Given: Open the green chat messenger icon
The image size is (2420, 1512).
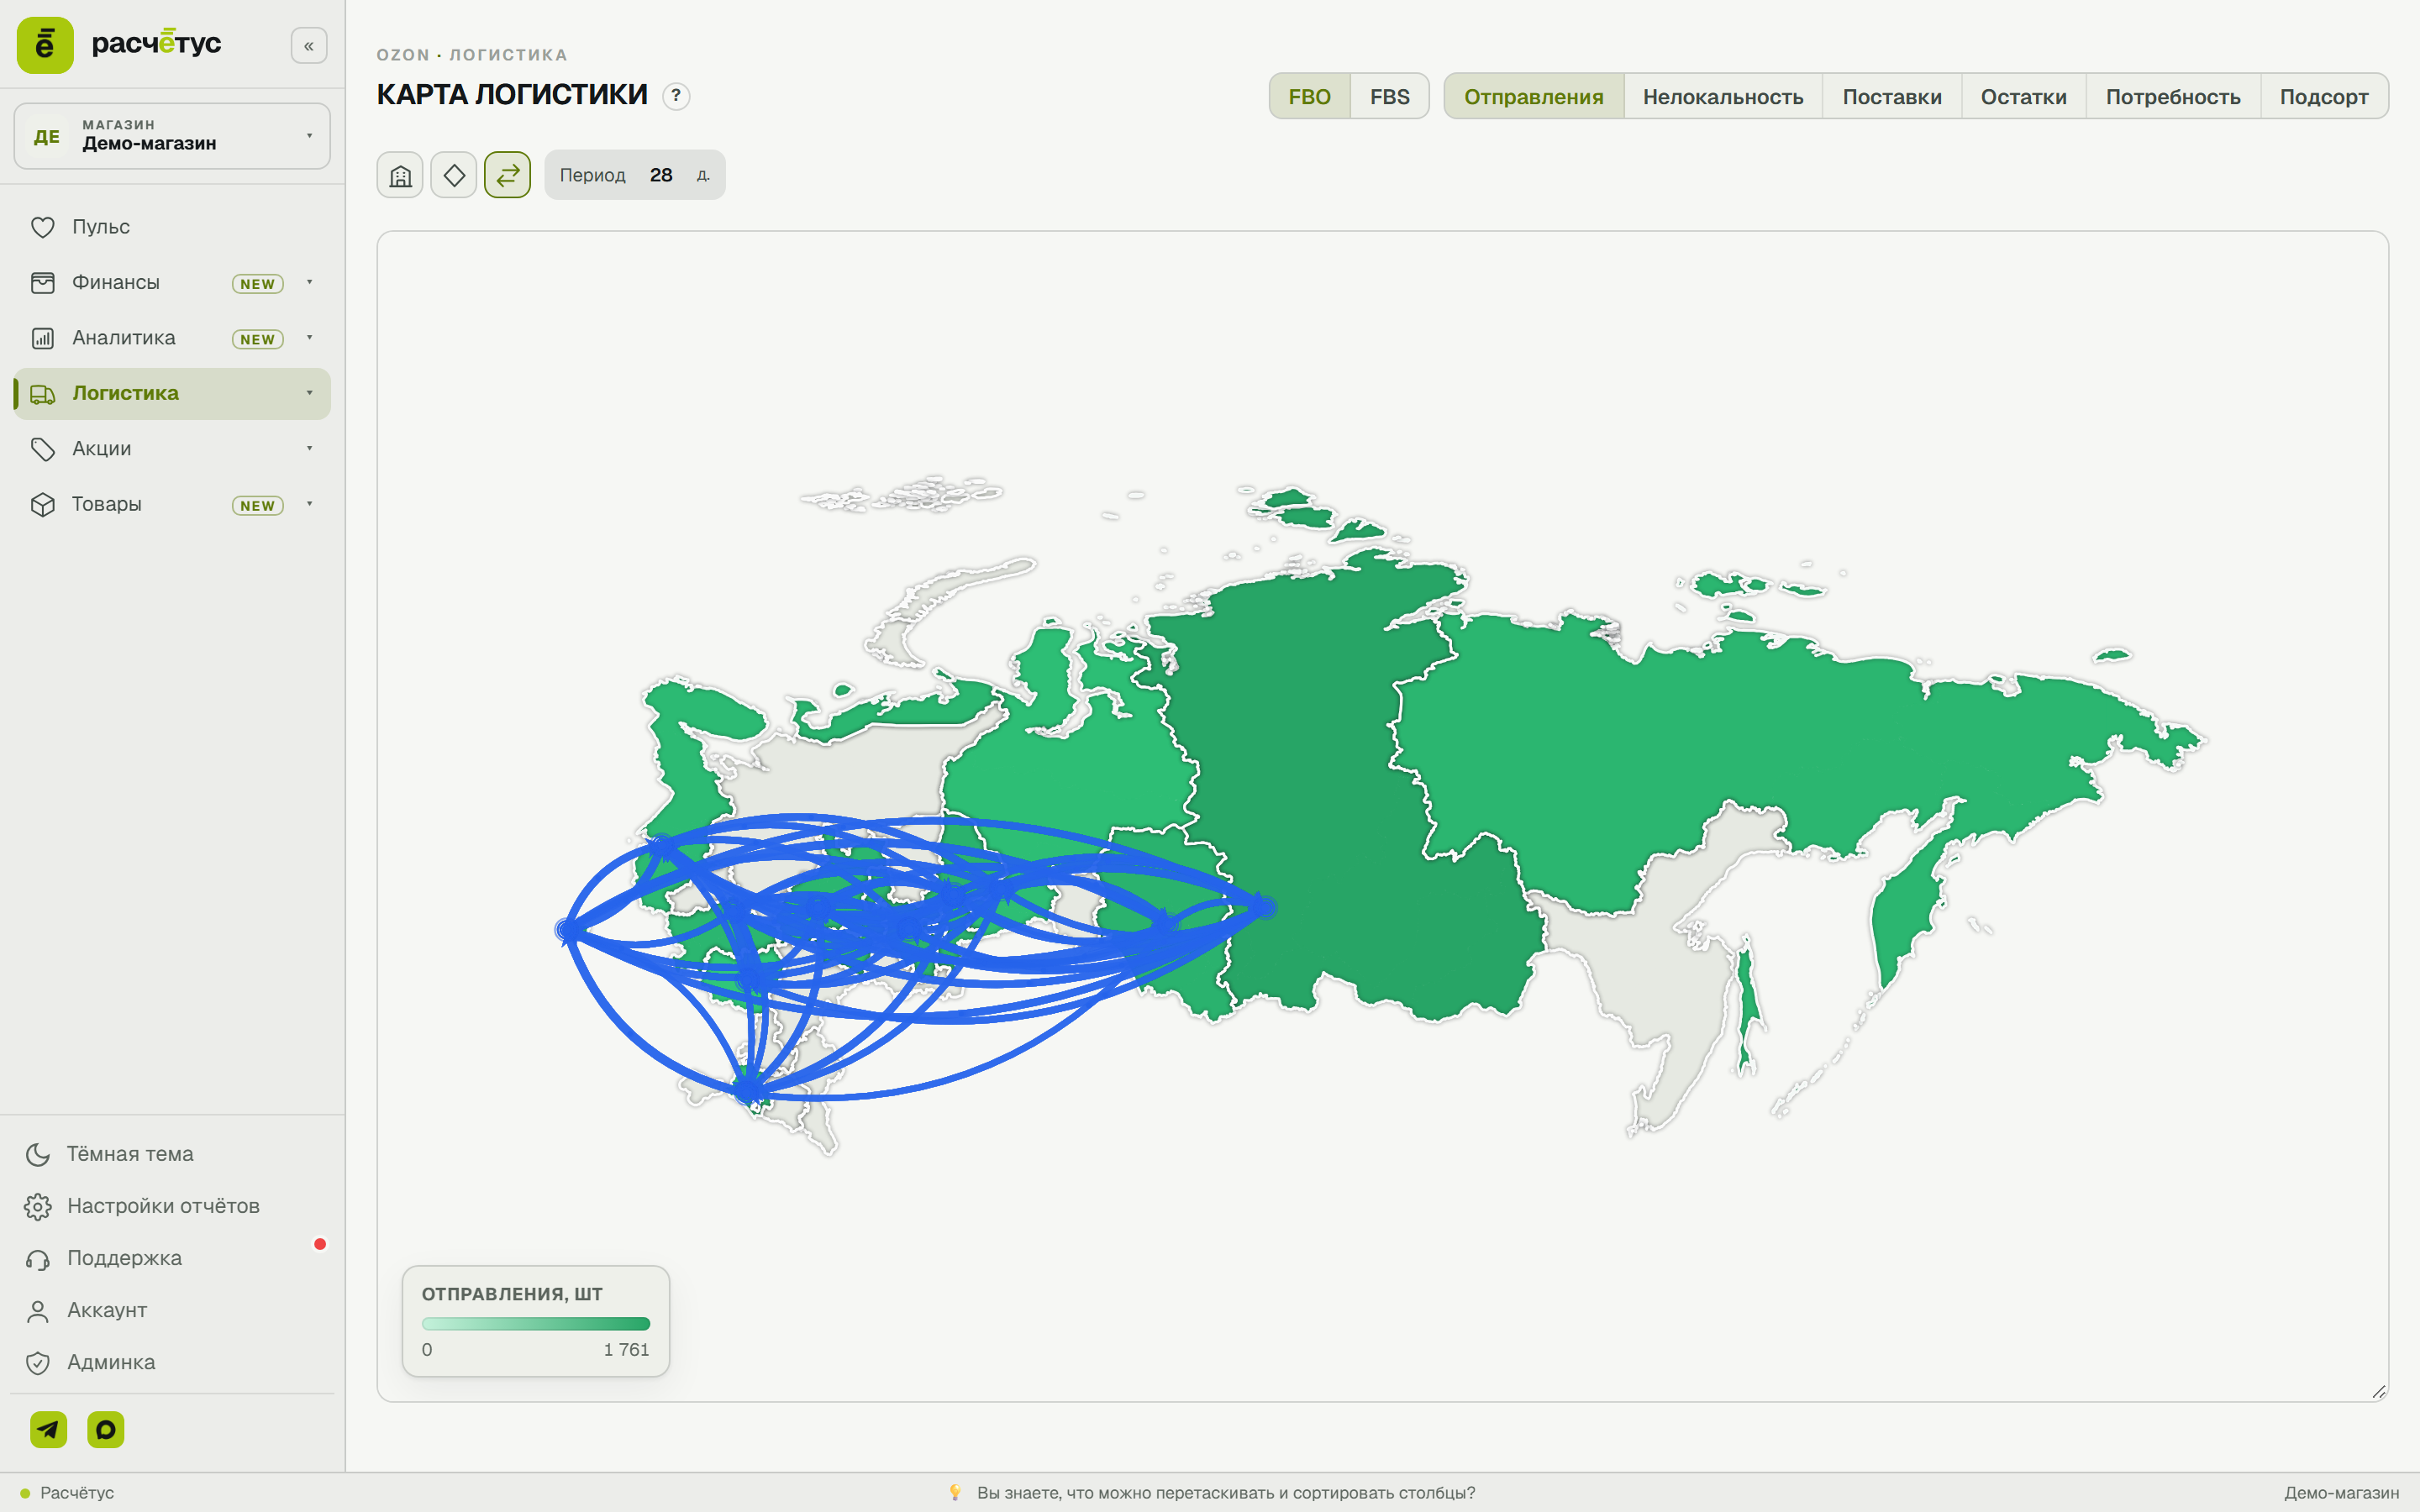Looking at the screenshot, I should coord(106,1430).
